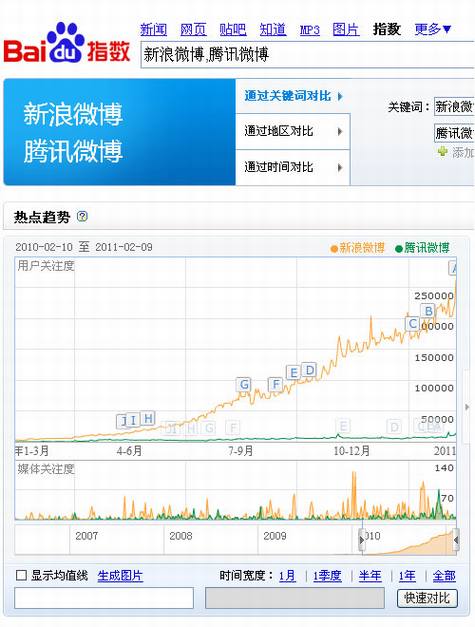Viewport: 475px width, 627px height.
Task: Click the right arrow at chart edge
Action: (x=467, y=407)
